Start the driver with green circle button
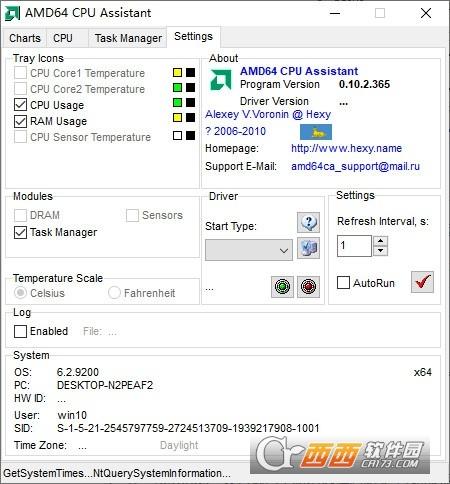Screen dimensions: 450x484 (x=282, y=287)
